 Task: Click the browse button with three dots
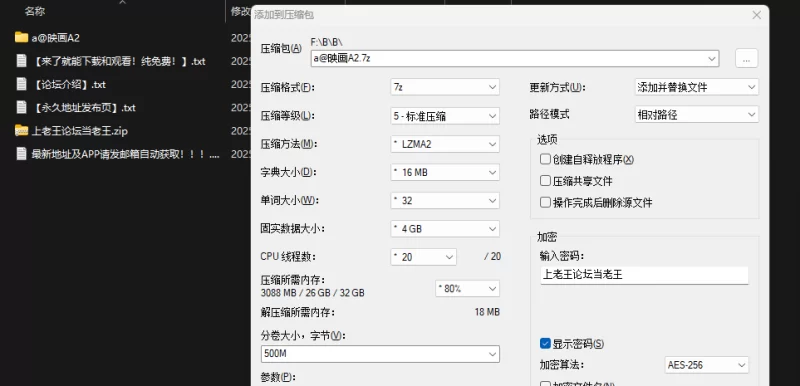[746, 59]
